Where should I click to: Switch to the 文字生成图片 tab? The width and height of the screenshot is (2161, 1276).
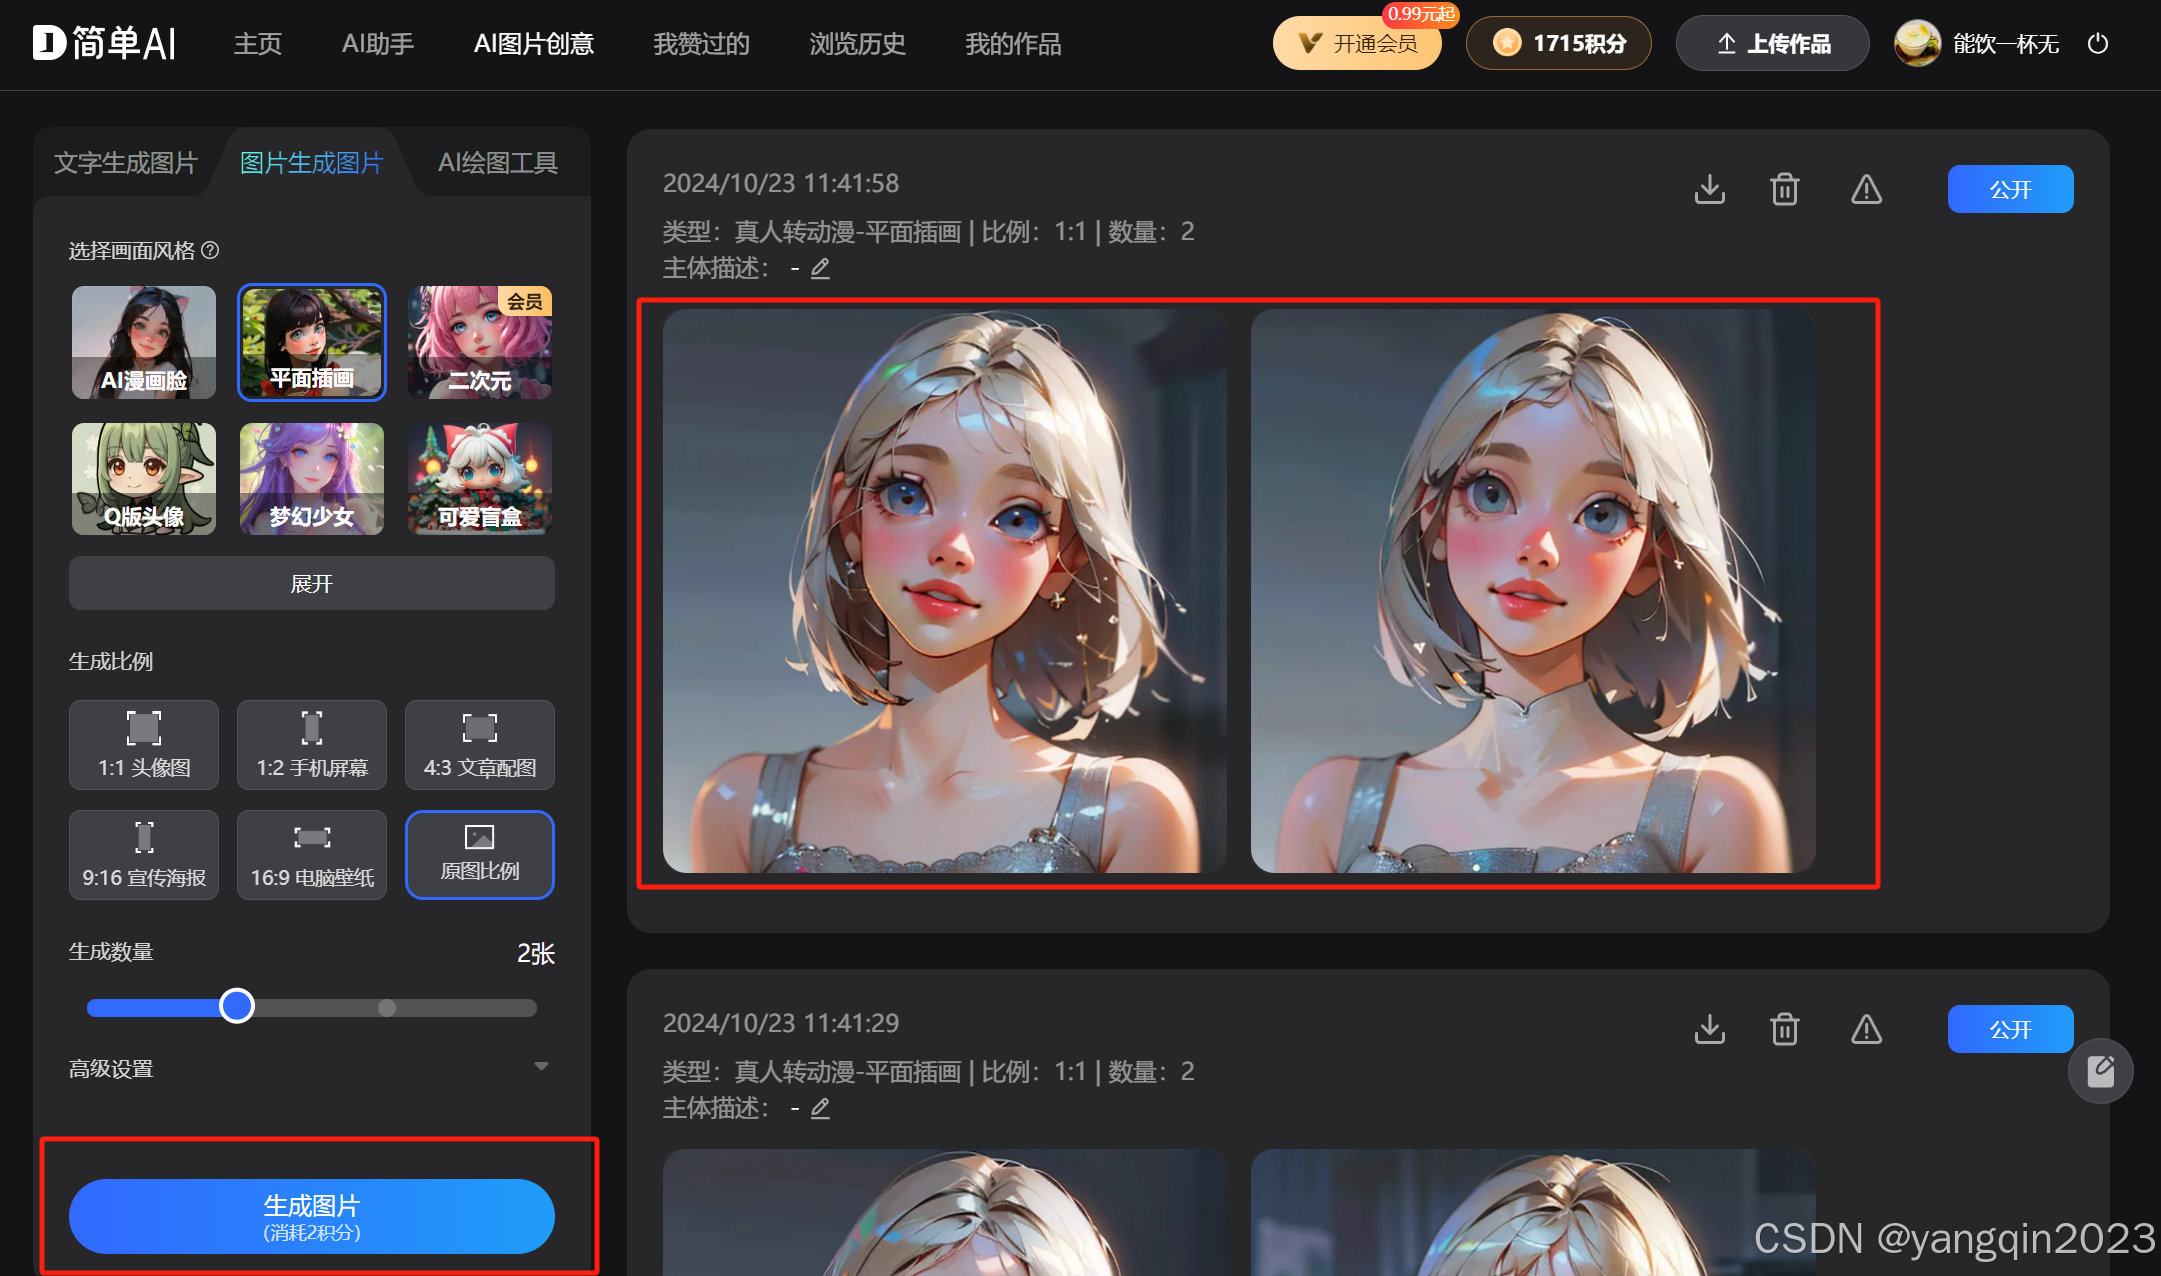[x=126, y=163]
